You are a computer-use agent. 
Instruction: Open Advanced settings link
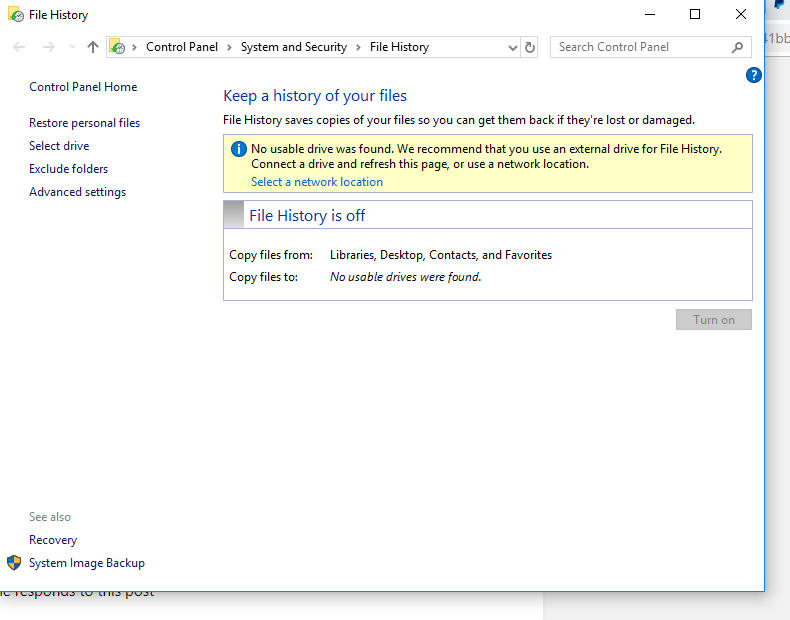[x=78, y=192]
